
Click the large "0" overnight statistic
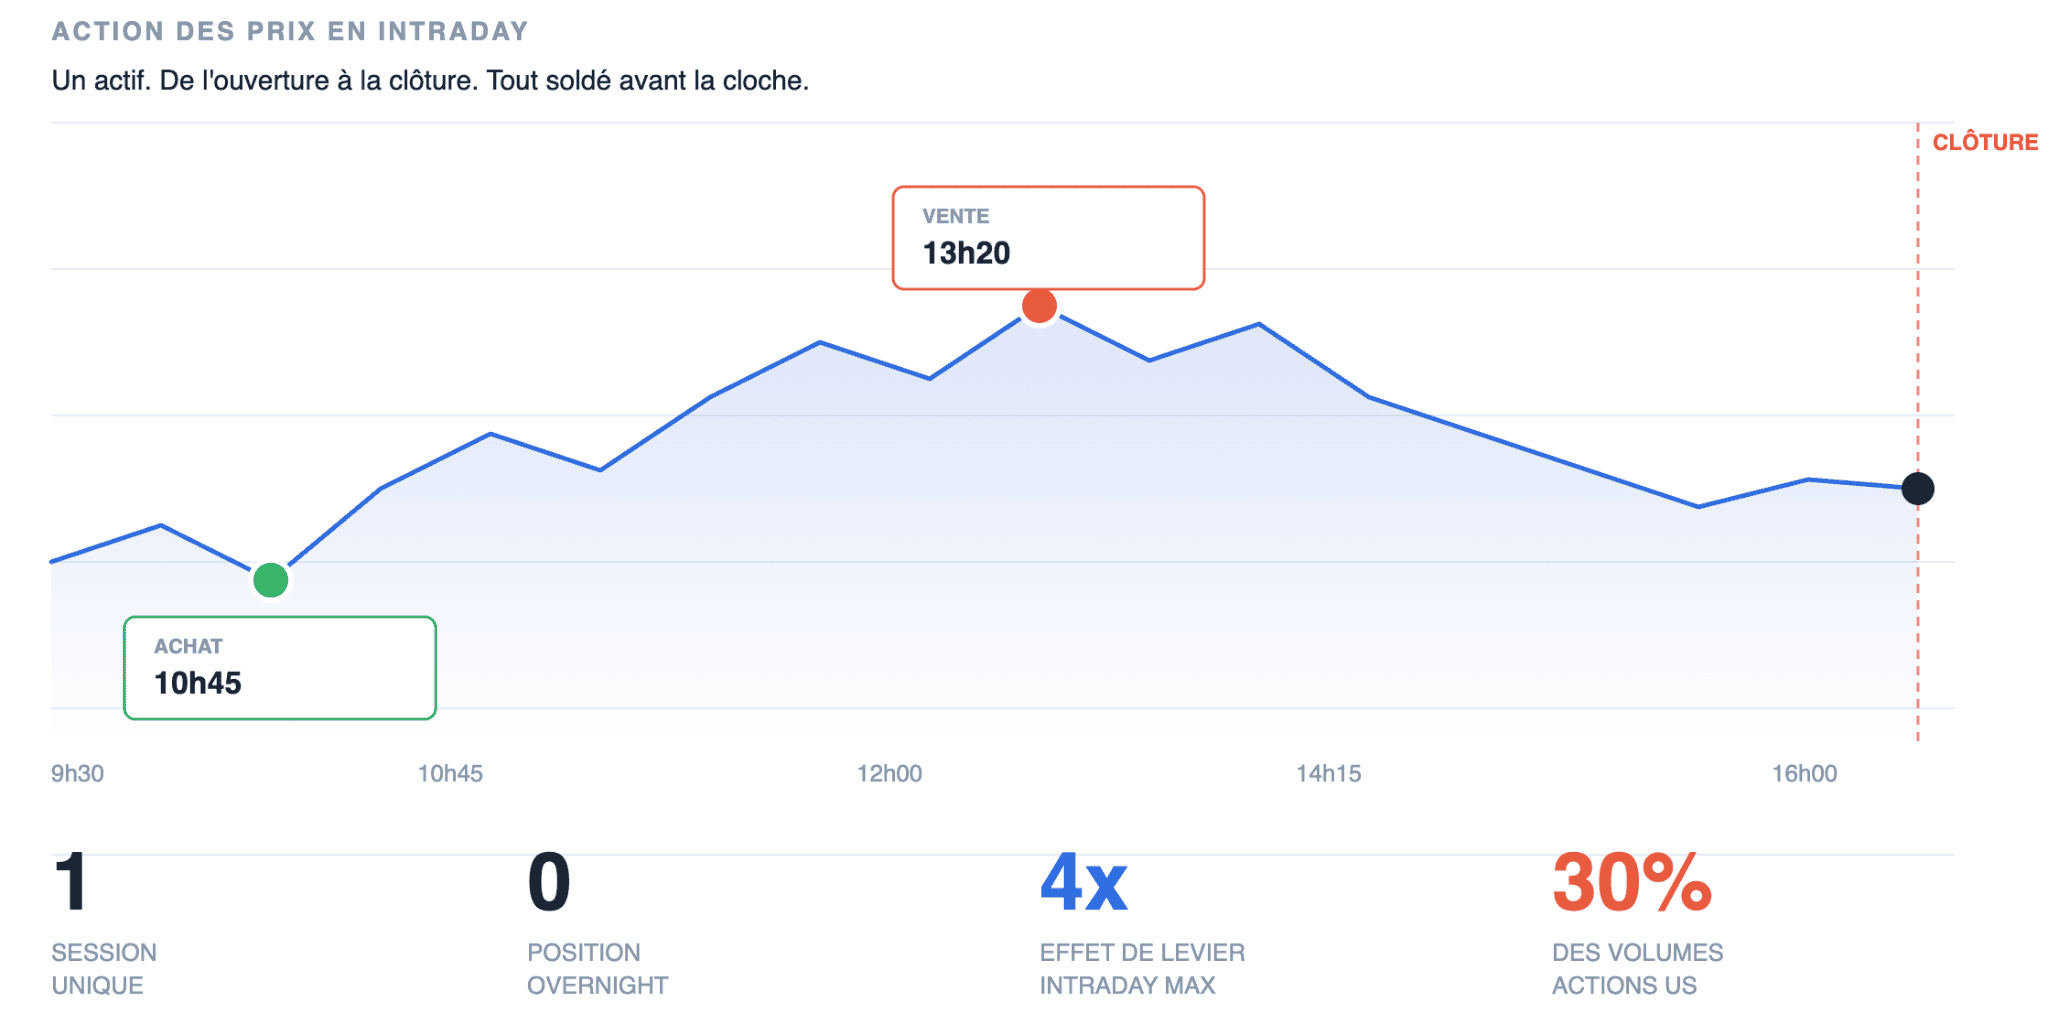tap(549, 882)
